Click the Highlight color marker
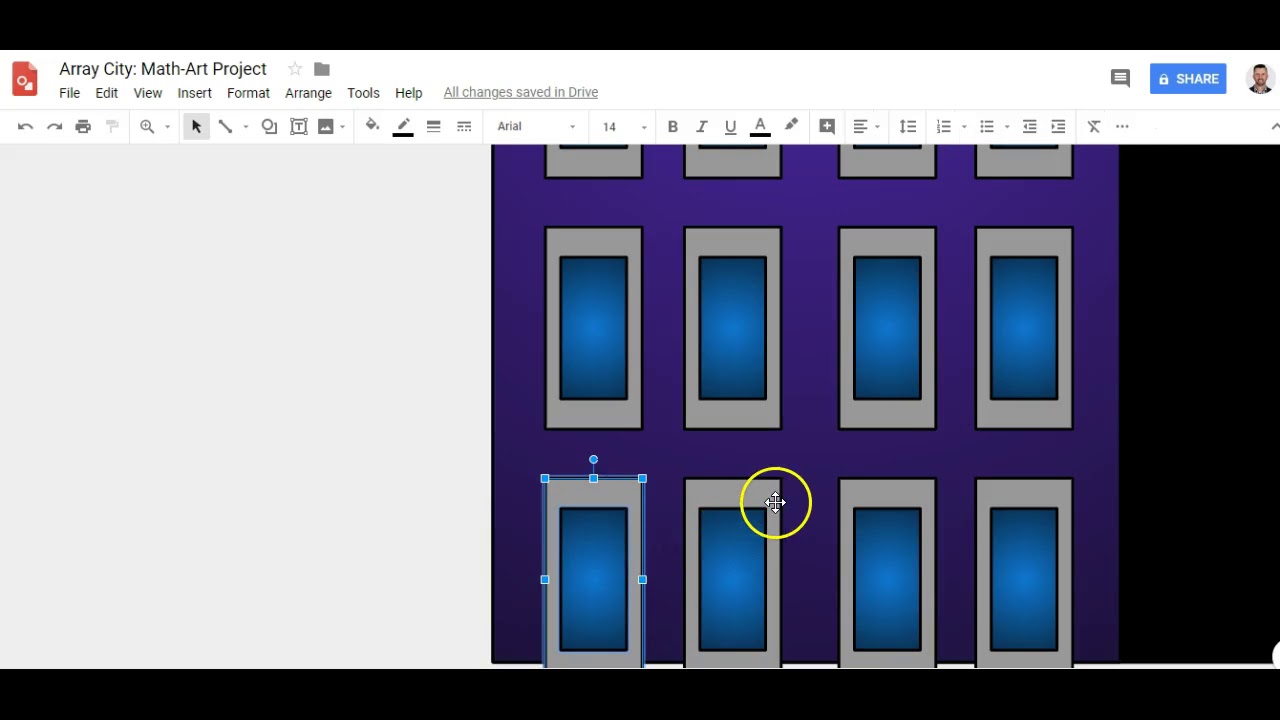The width and height of the screenshot is (1280, 720). click(x=791, y=126)
